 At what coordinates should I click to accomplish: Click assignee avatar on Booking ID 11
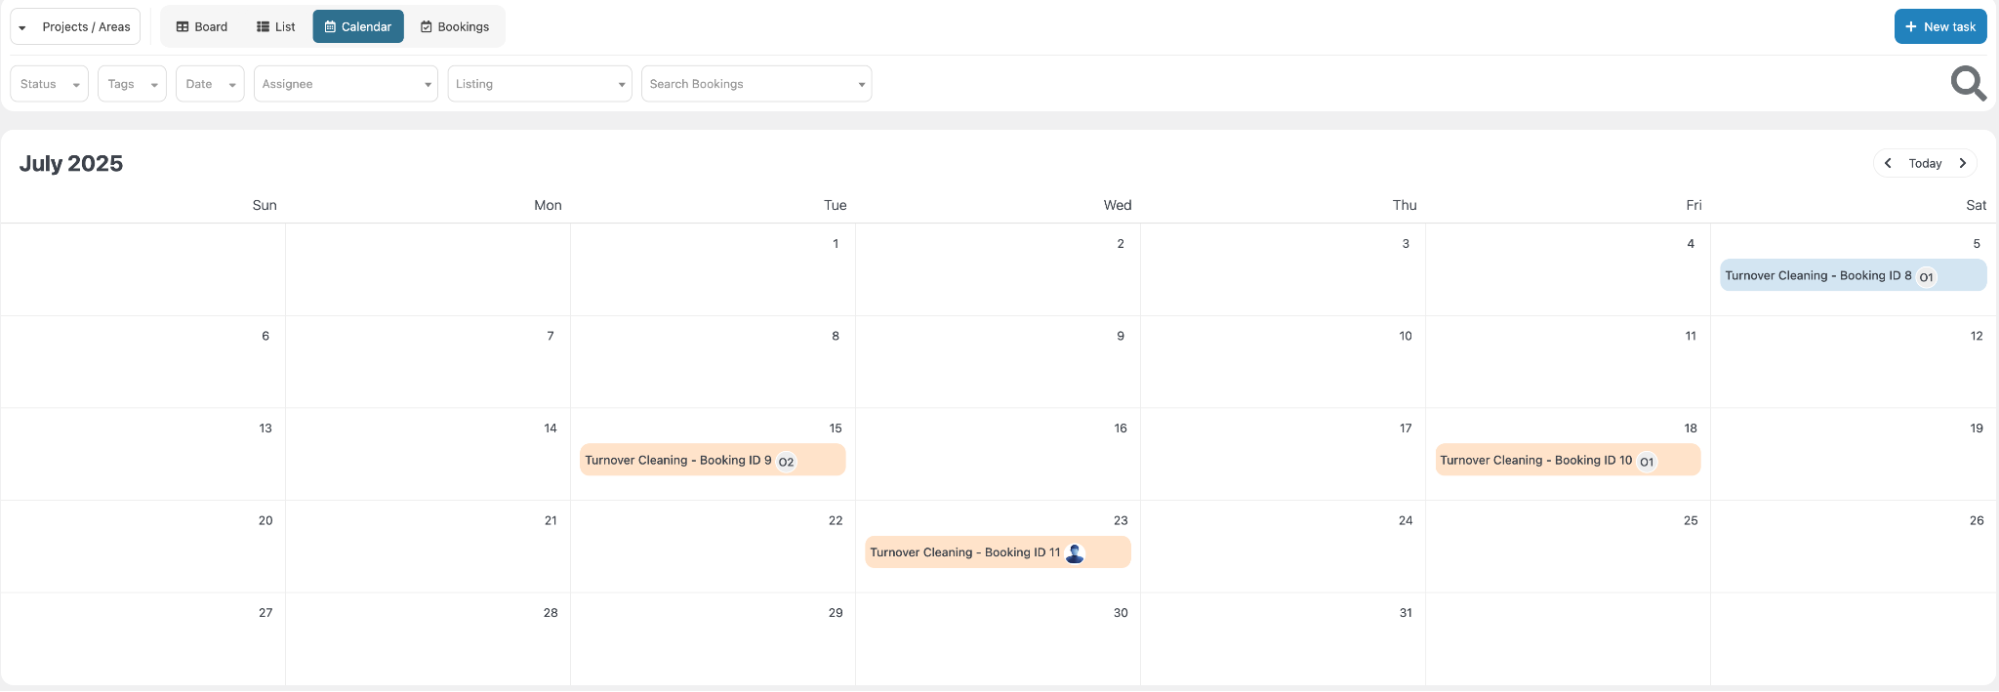(1075, 553)
